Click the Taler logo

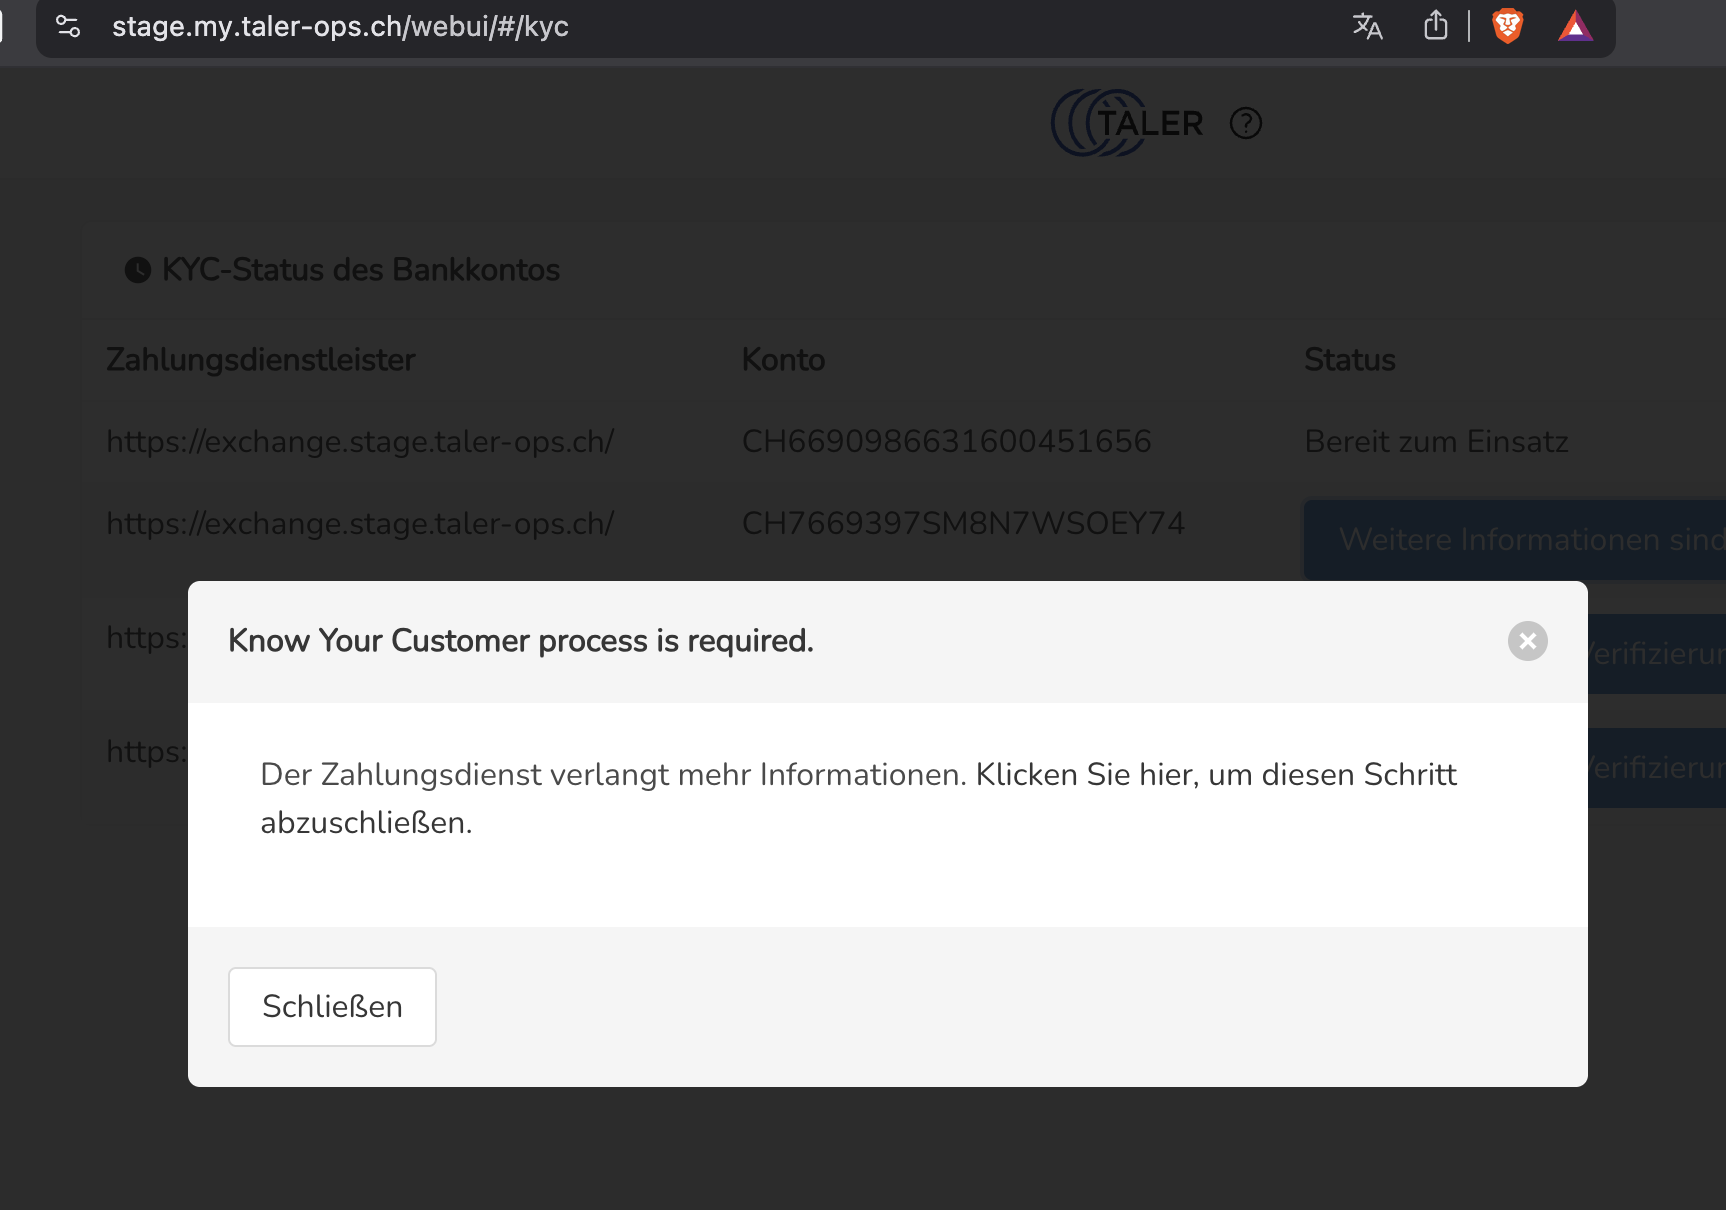pos(1127,123)
